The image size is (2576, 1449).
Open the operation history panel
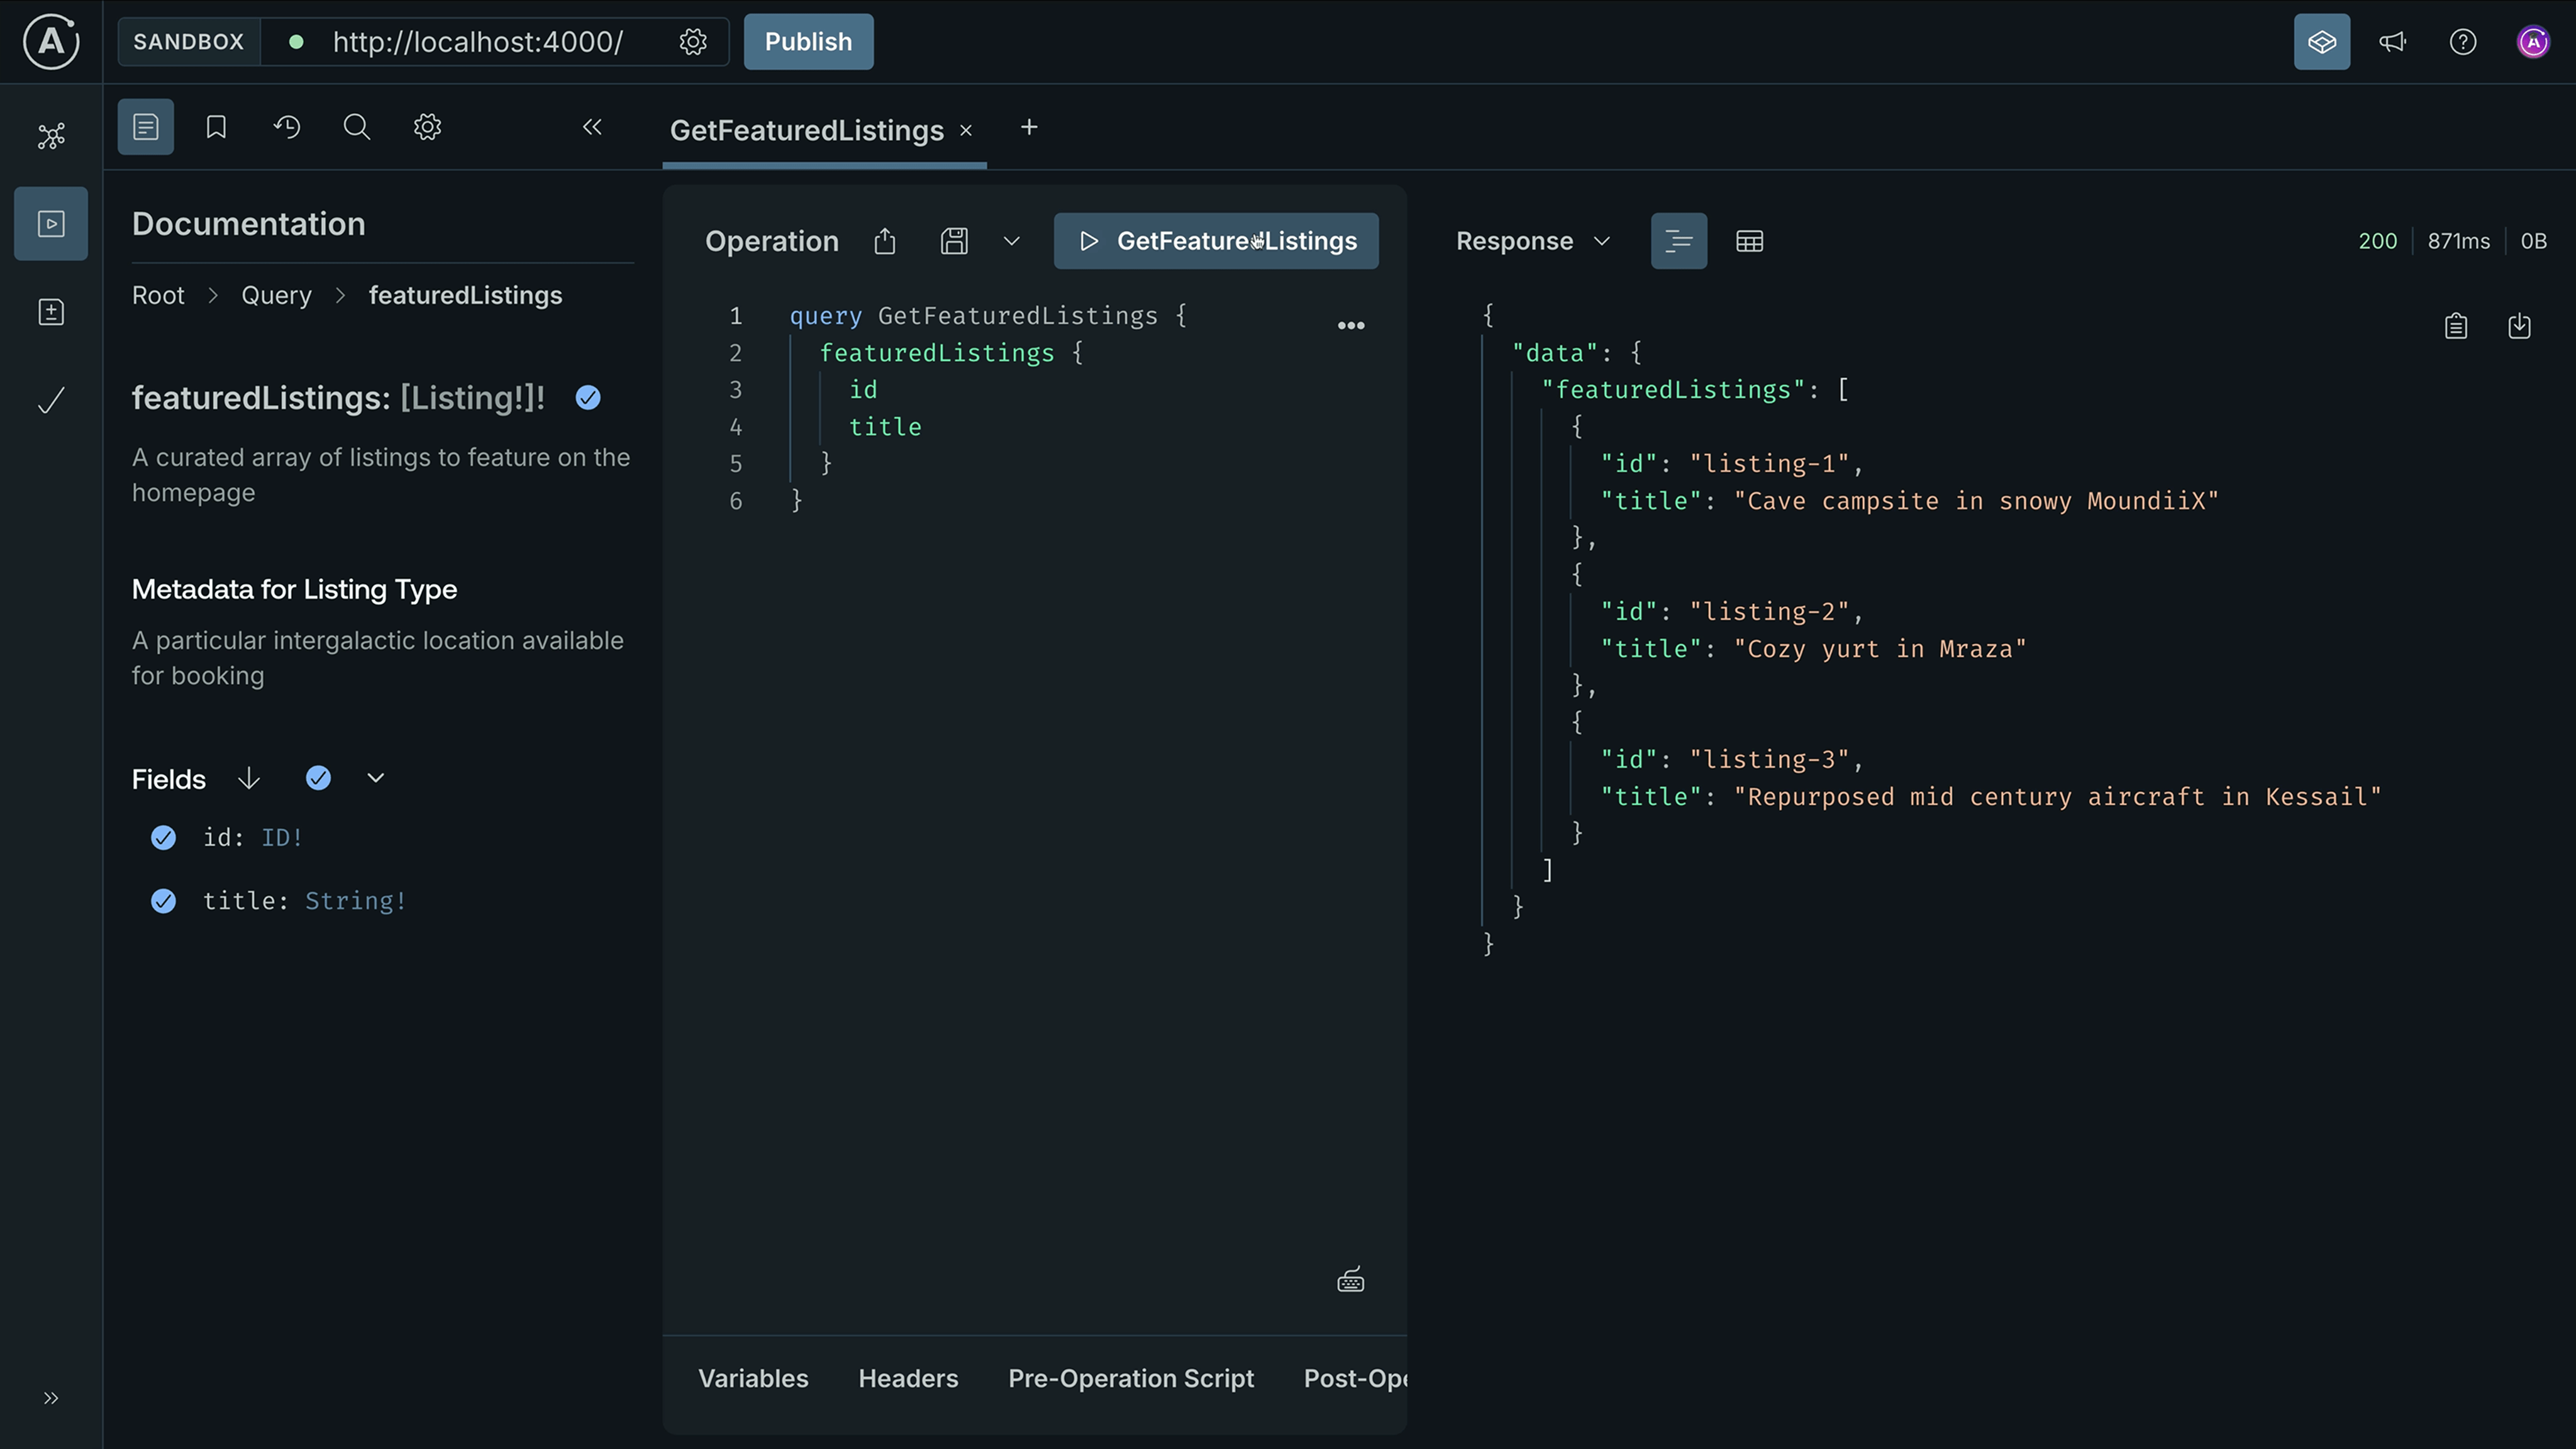[287, 127]
